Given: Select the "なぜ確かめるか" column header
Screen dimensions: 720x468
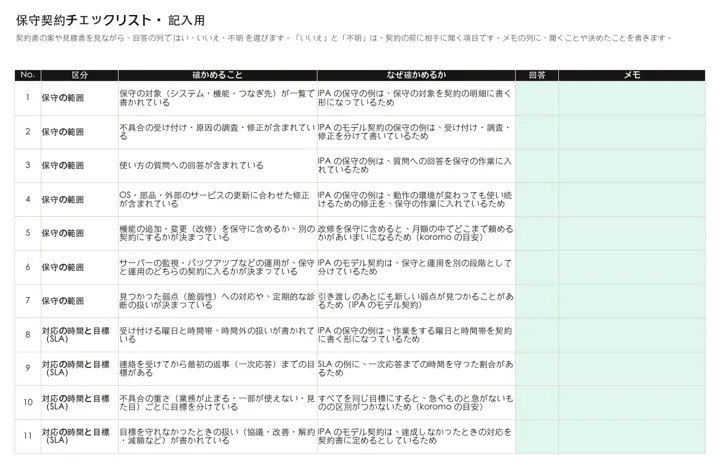Looking at the screenshot, I should pos(416,75).
